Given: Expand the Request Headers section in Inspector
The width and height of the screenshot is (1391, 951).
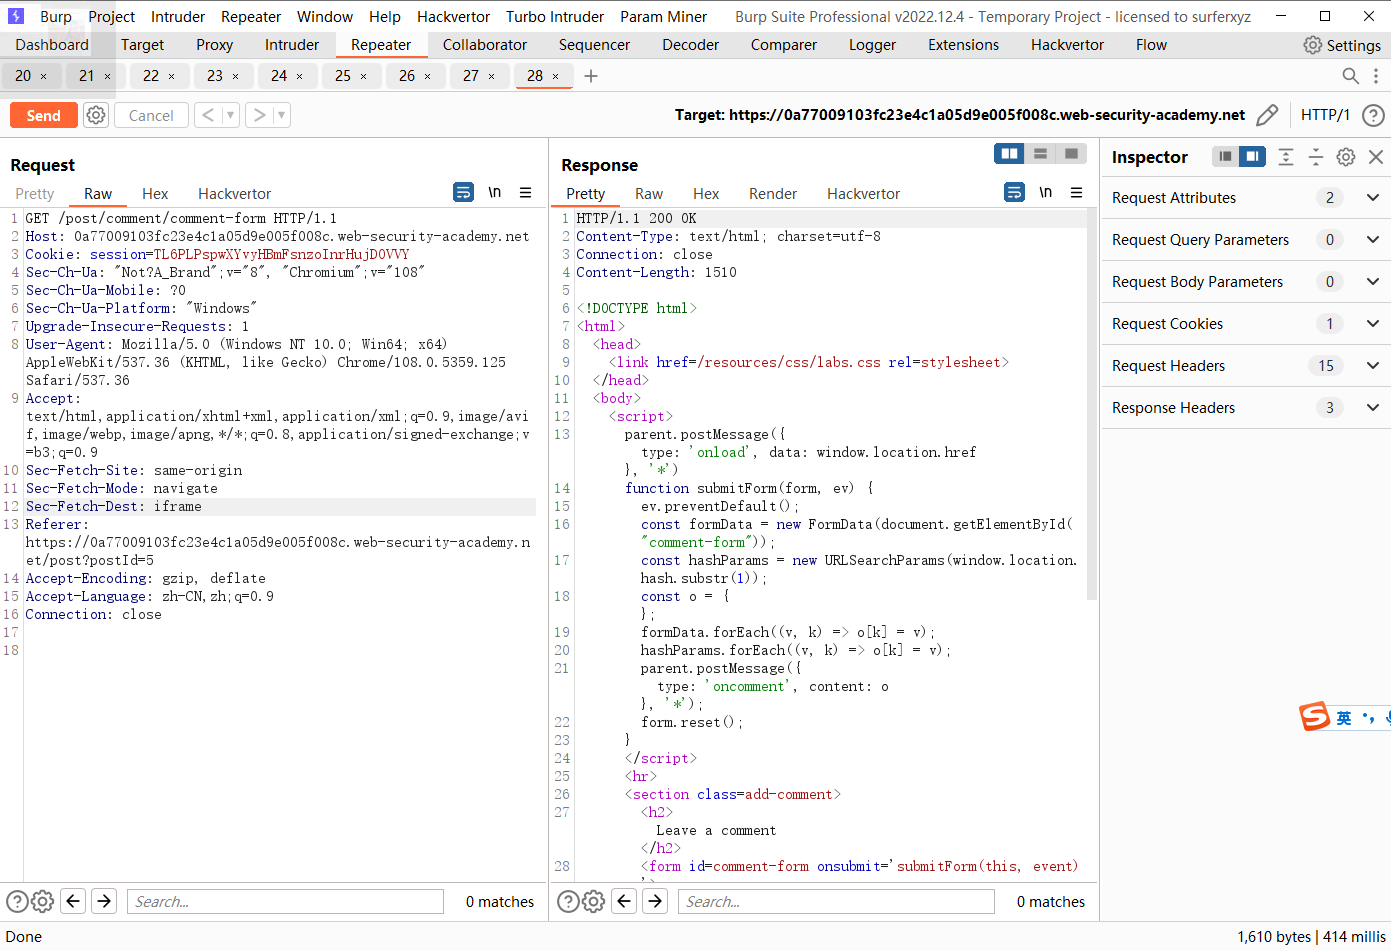Looking at the screenshot, I should click(1372, 365).
